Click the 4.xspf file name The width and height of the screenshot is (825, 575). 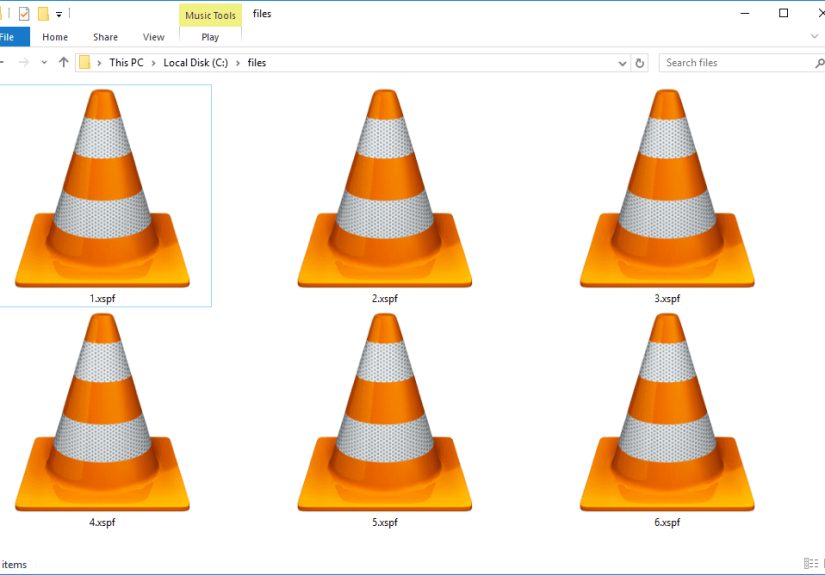click(102, 522)
